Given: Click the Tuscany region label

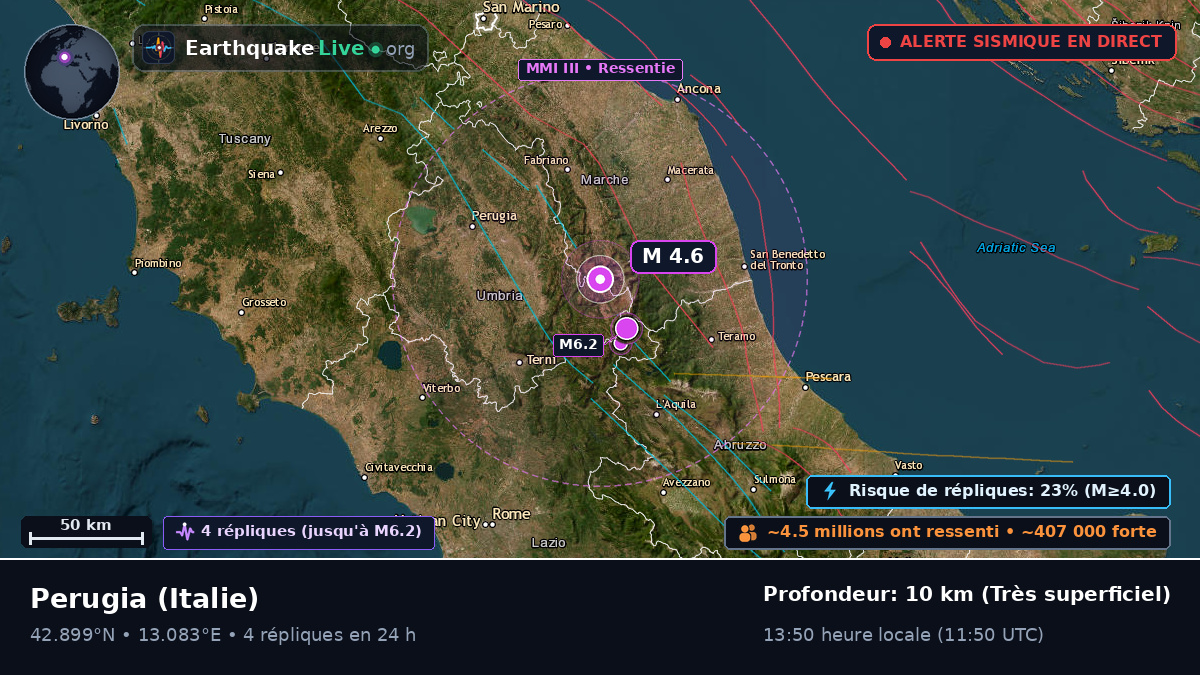Looking at the screenshot, I should point(245,139).
